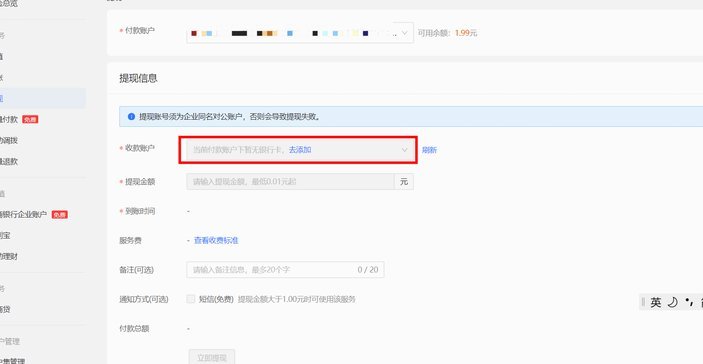The height and width of the screenshot is (364, 703).
Task: Open sidebar item ending in 理财
Action: pyautogui.click(x=9, y=256)
